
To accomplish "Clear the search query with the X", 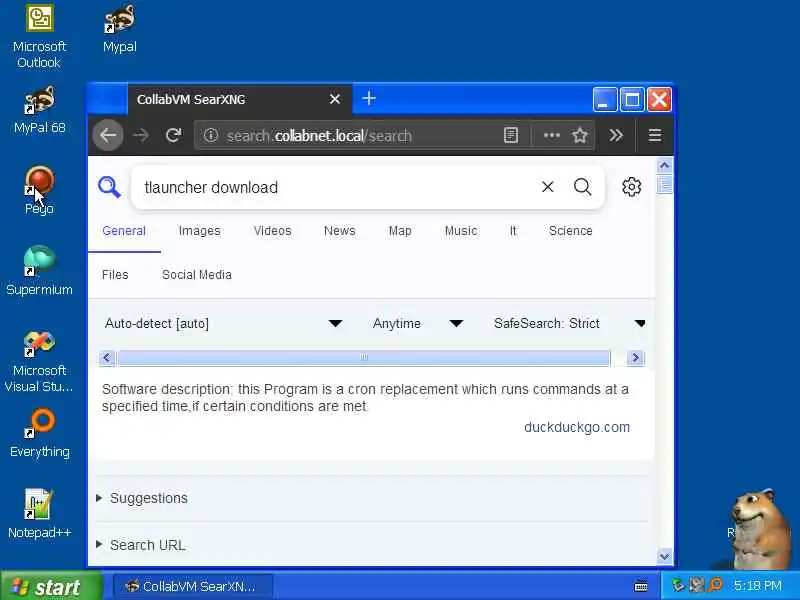I will (547, 187).
